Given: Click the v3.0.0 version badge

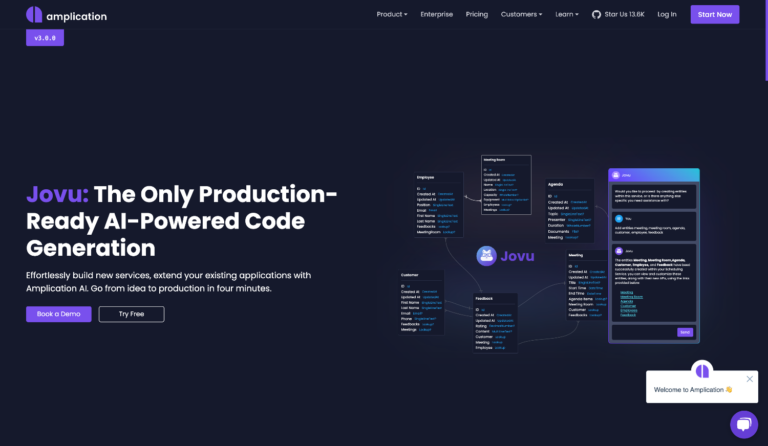Looking at the screenshot, I should coord(45,38).
